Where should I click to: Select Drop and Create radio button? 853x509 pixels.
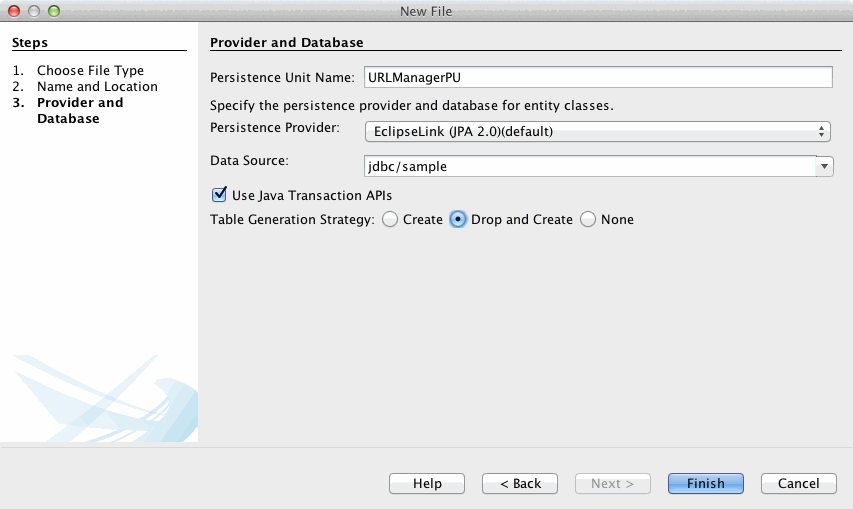tap(458, 219)
